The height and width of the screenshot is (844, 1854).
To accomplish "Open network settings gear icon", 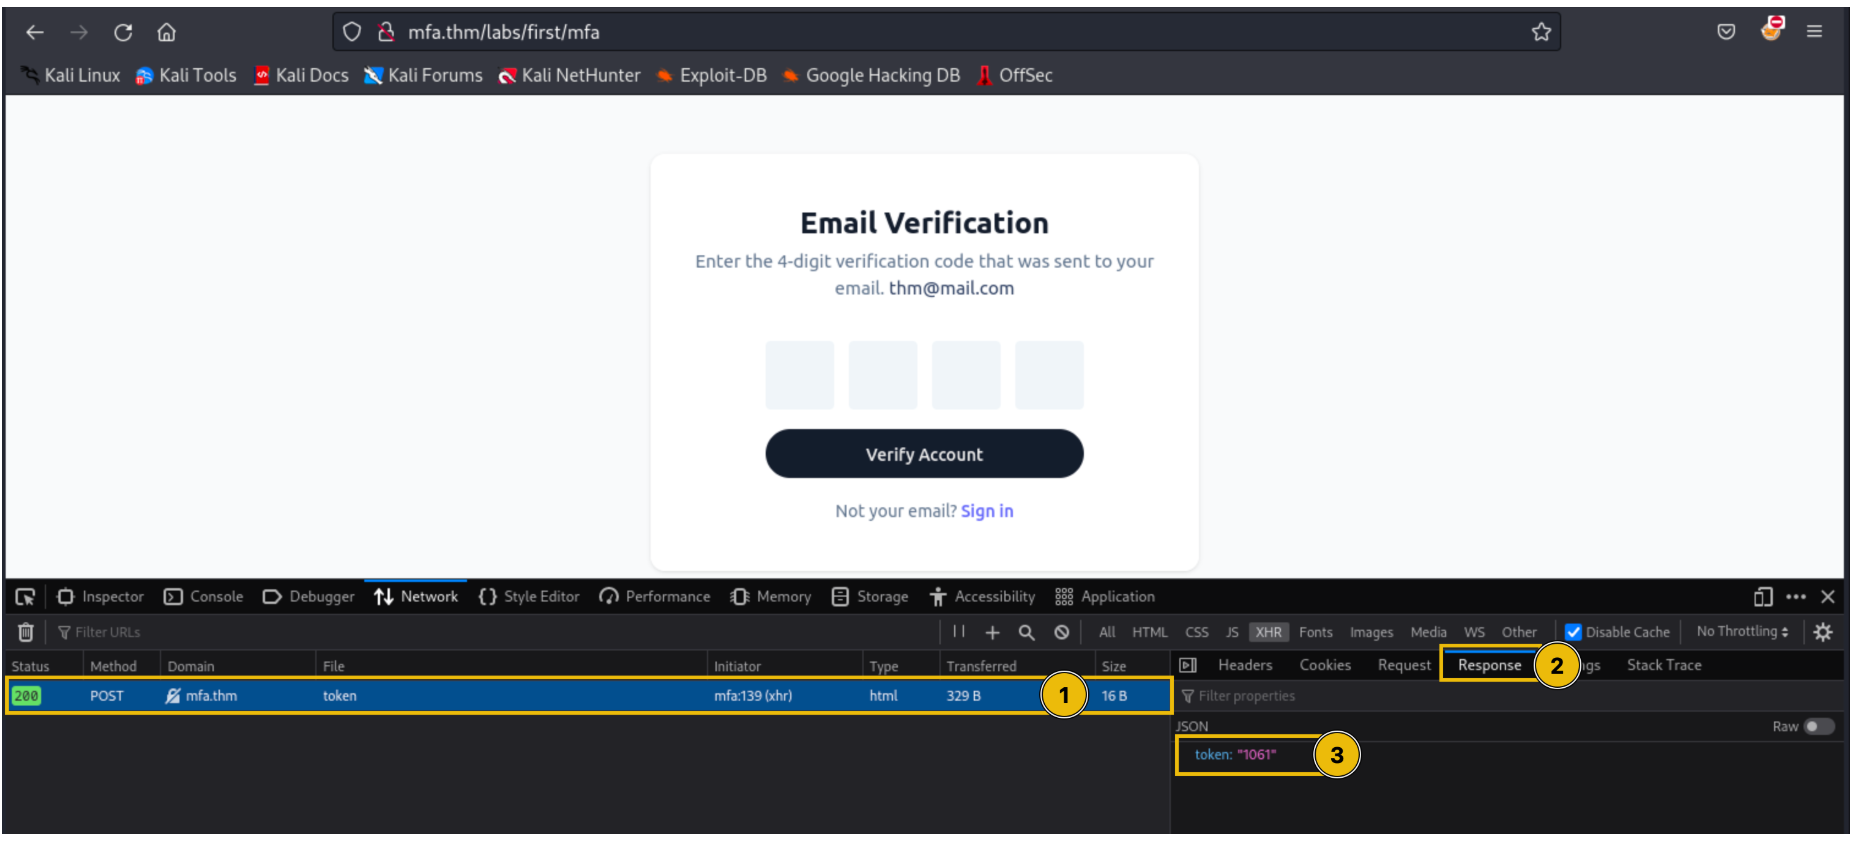I will [1823, 632].
